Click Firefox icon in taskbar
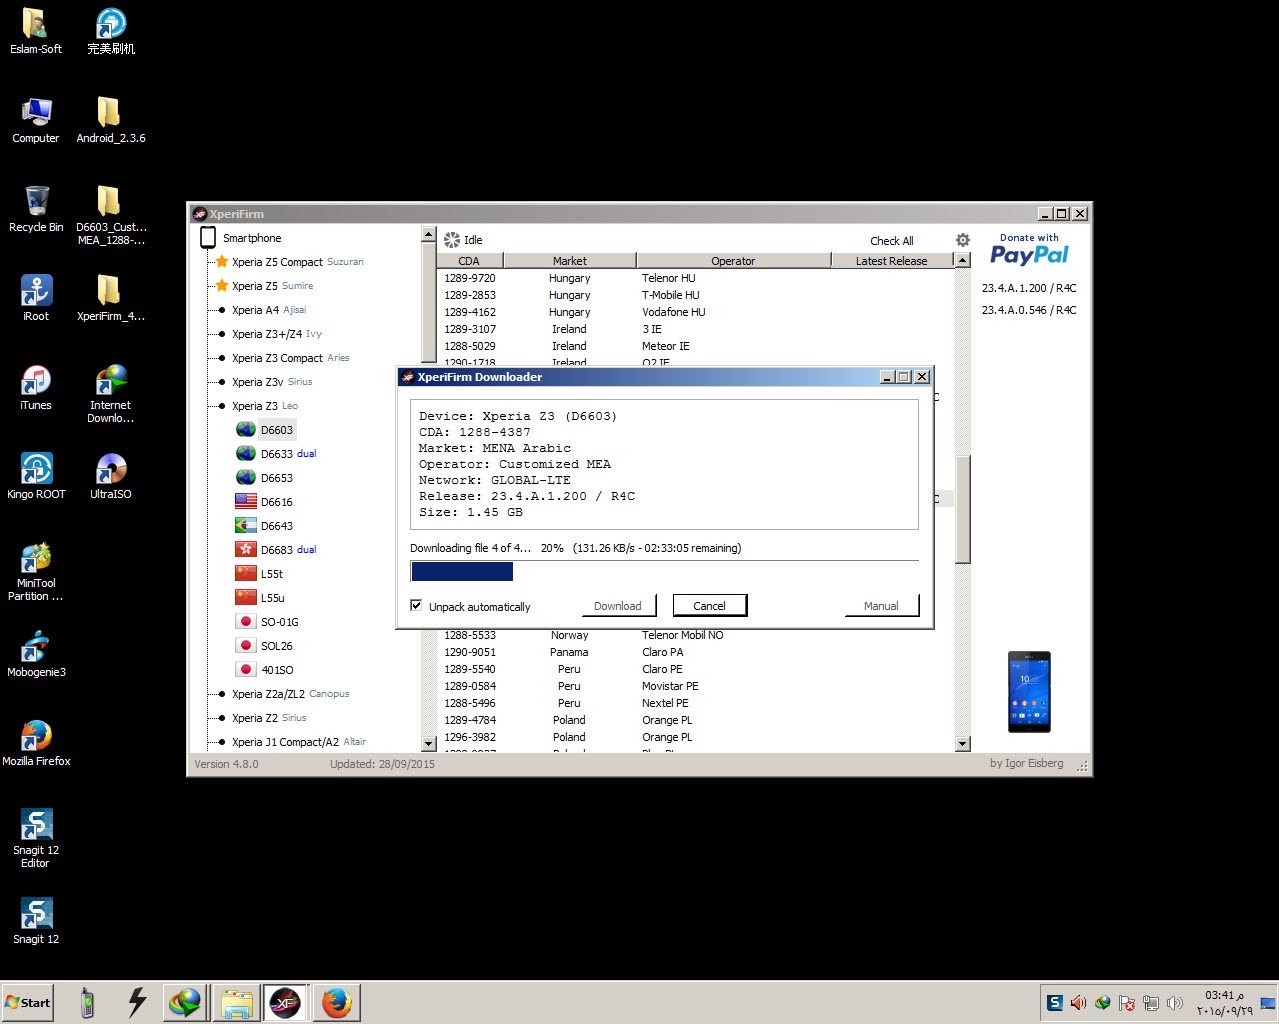 point(337,1002)
